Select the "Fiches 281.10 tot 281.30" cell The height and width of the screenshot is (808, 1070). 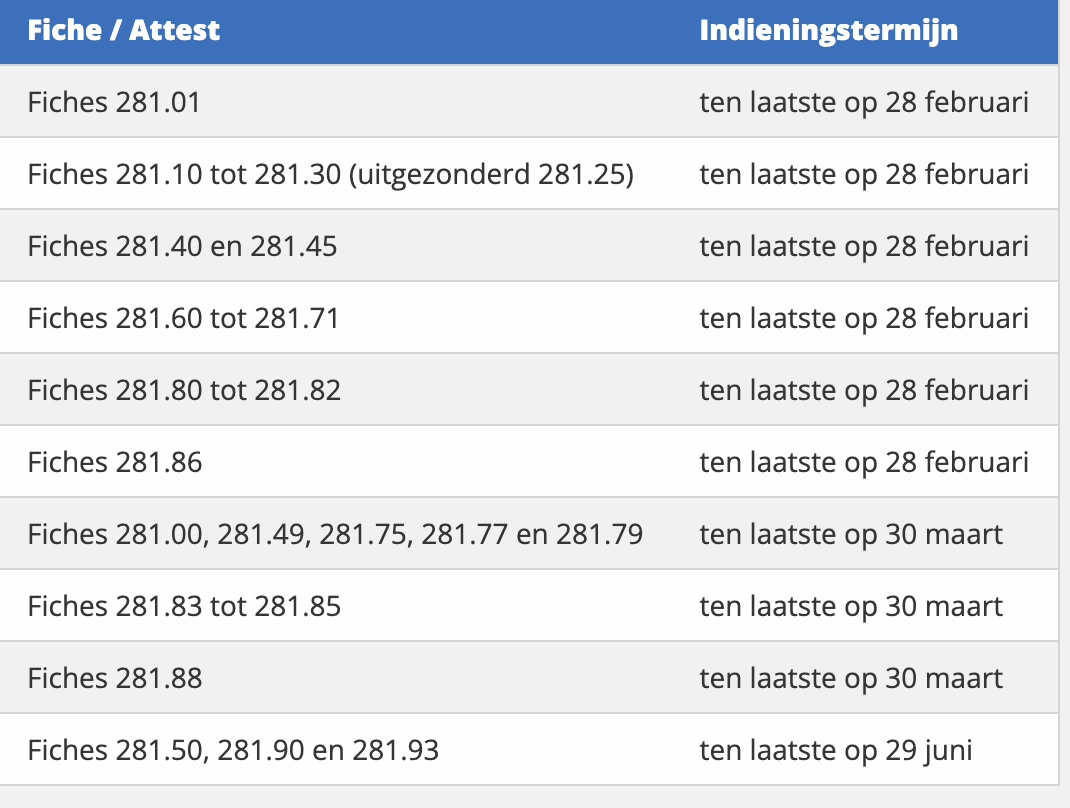[330, 175]
